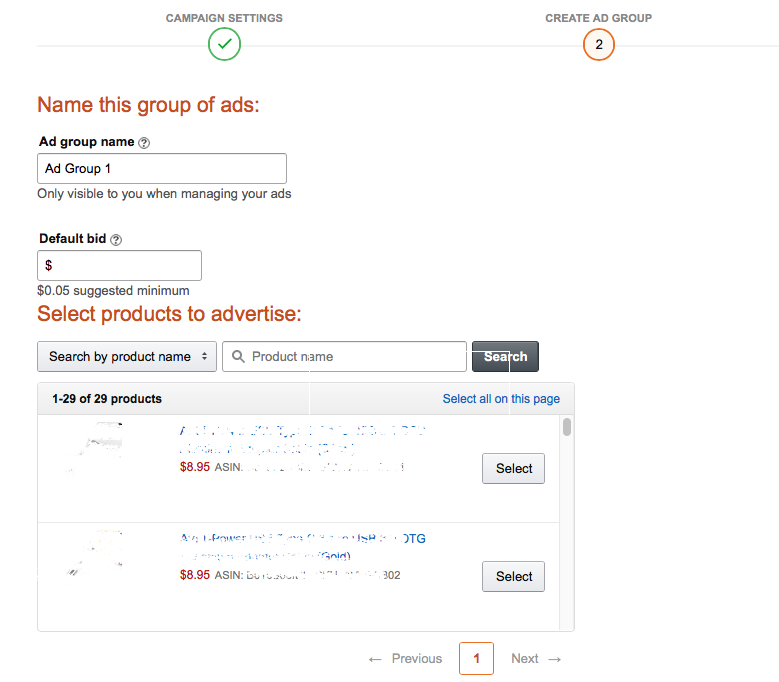Click the green Campaign Settings checkmark step

coord(224,44)
